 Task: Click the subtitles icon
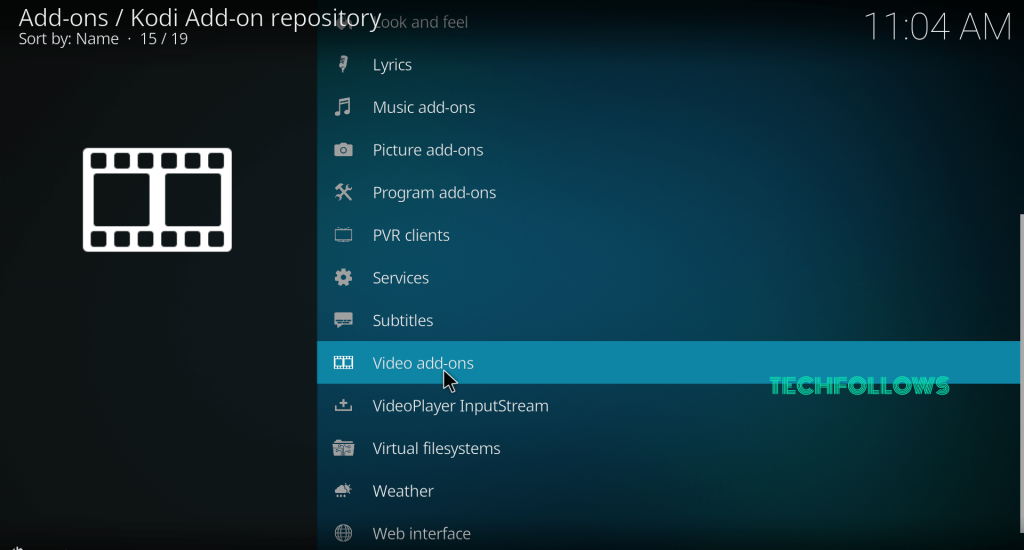pyautogui.click(x=344, y=320)
